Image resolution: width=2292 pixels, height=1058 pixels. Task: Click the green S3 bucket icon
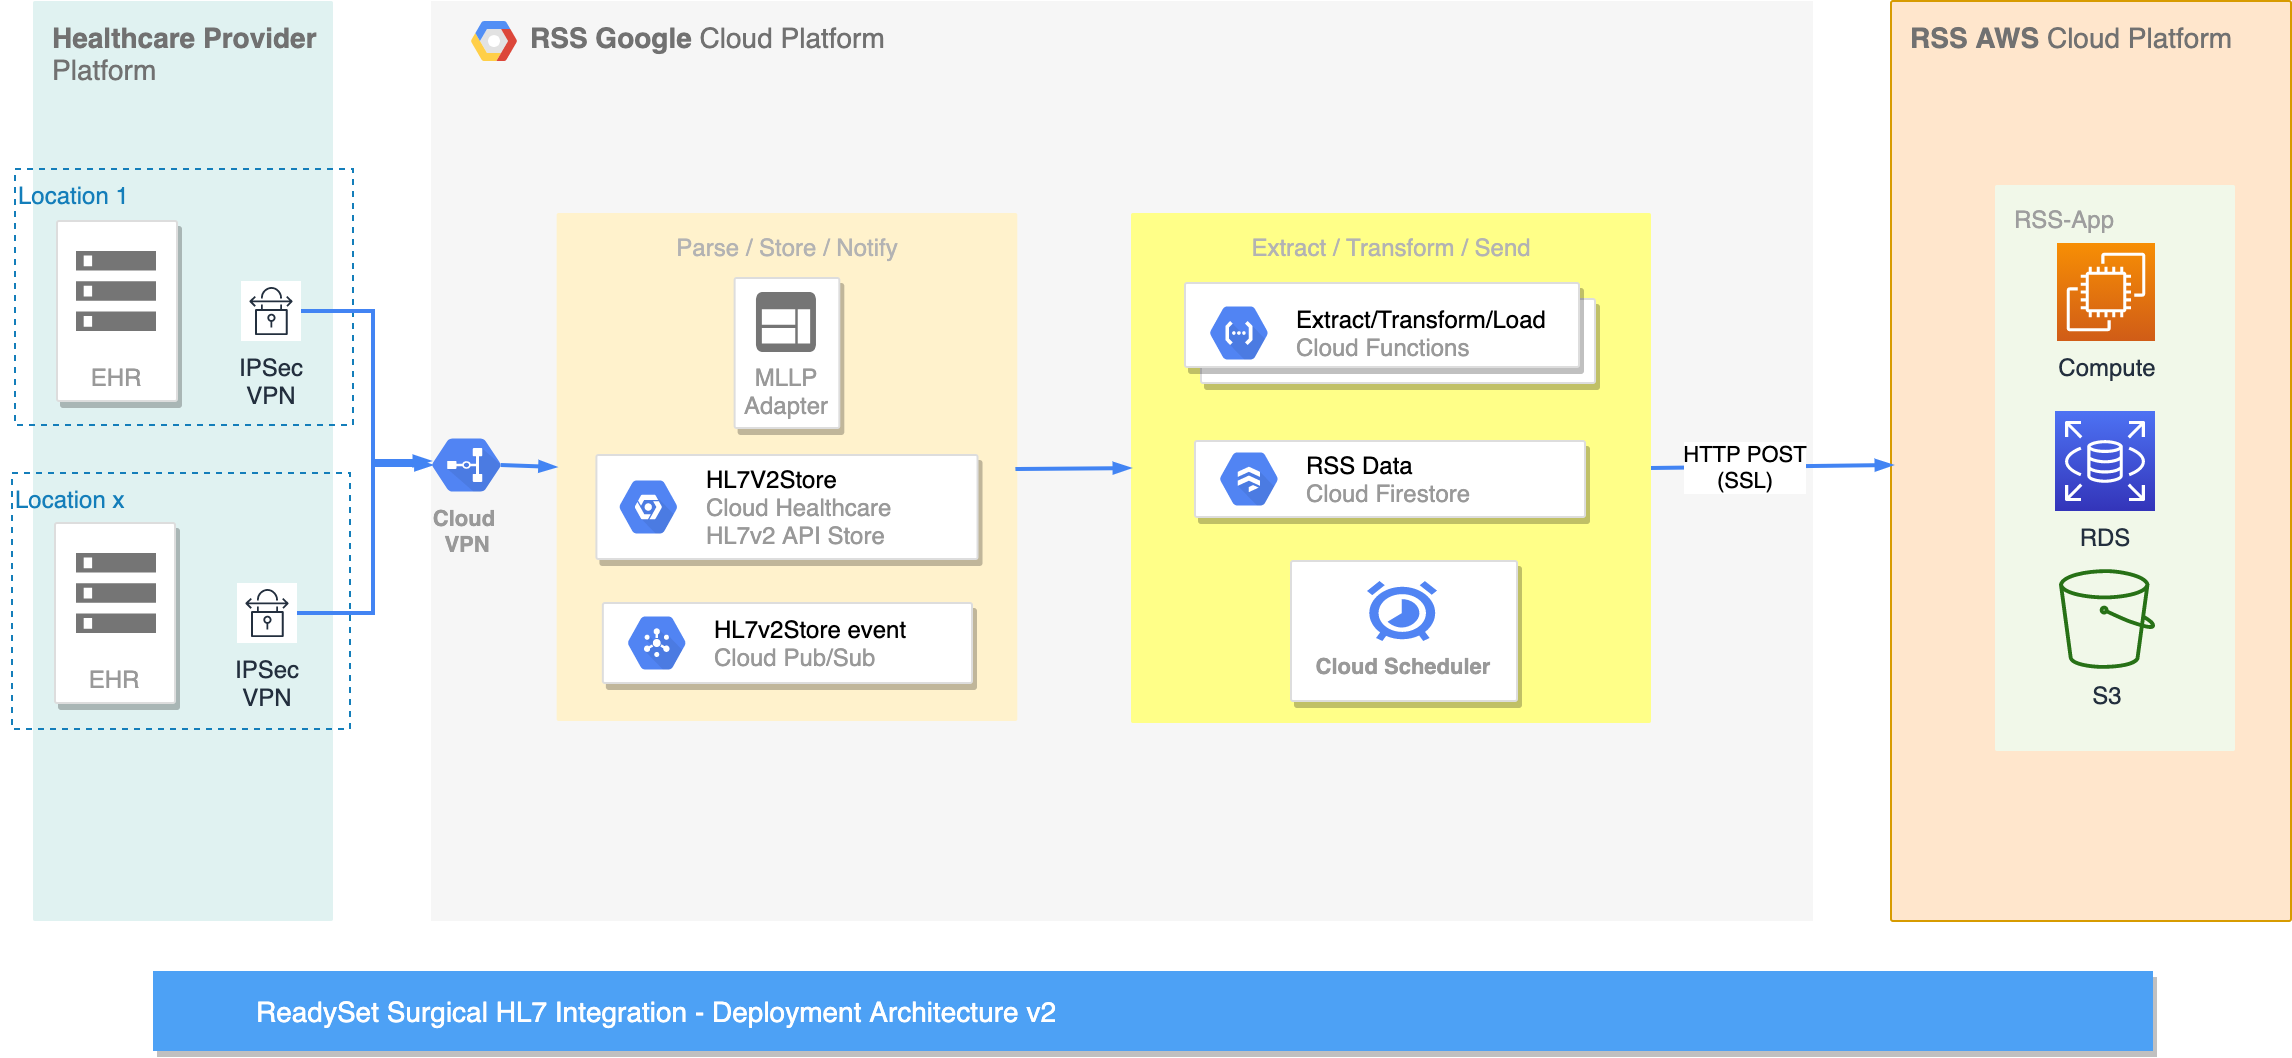tap(2106, 619)
